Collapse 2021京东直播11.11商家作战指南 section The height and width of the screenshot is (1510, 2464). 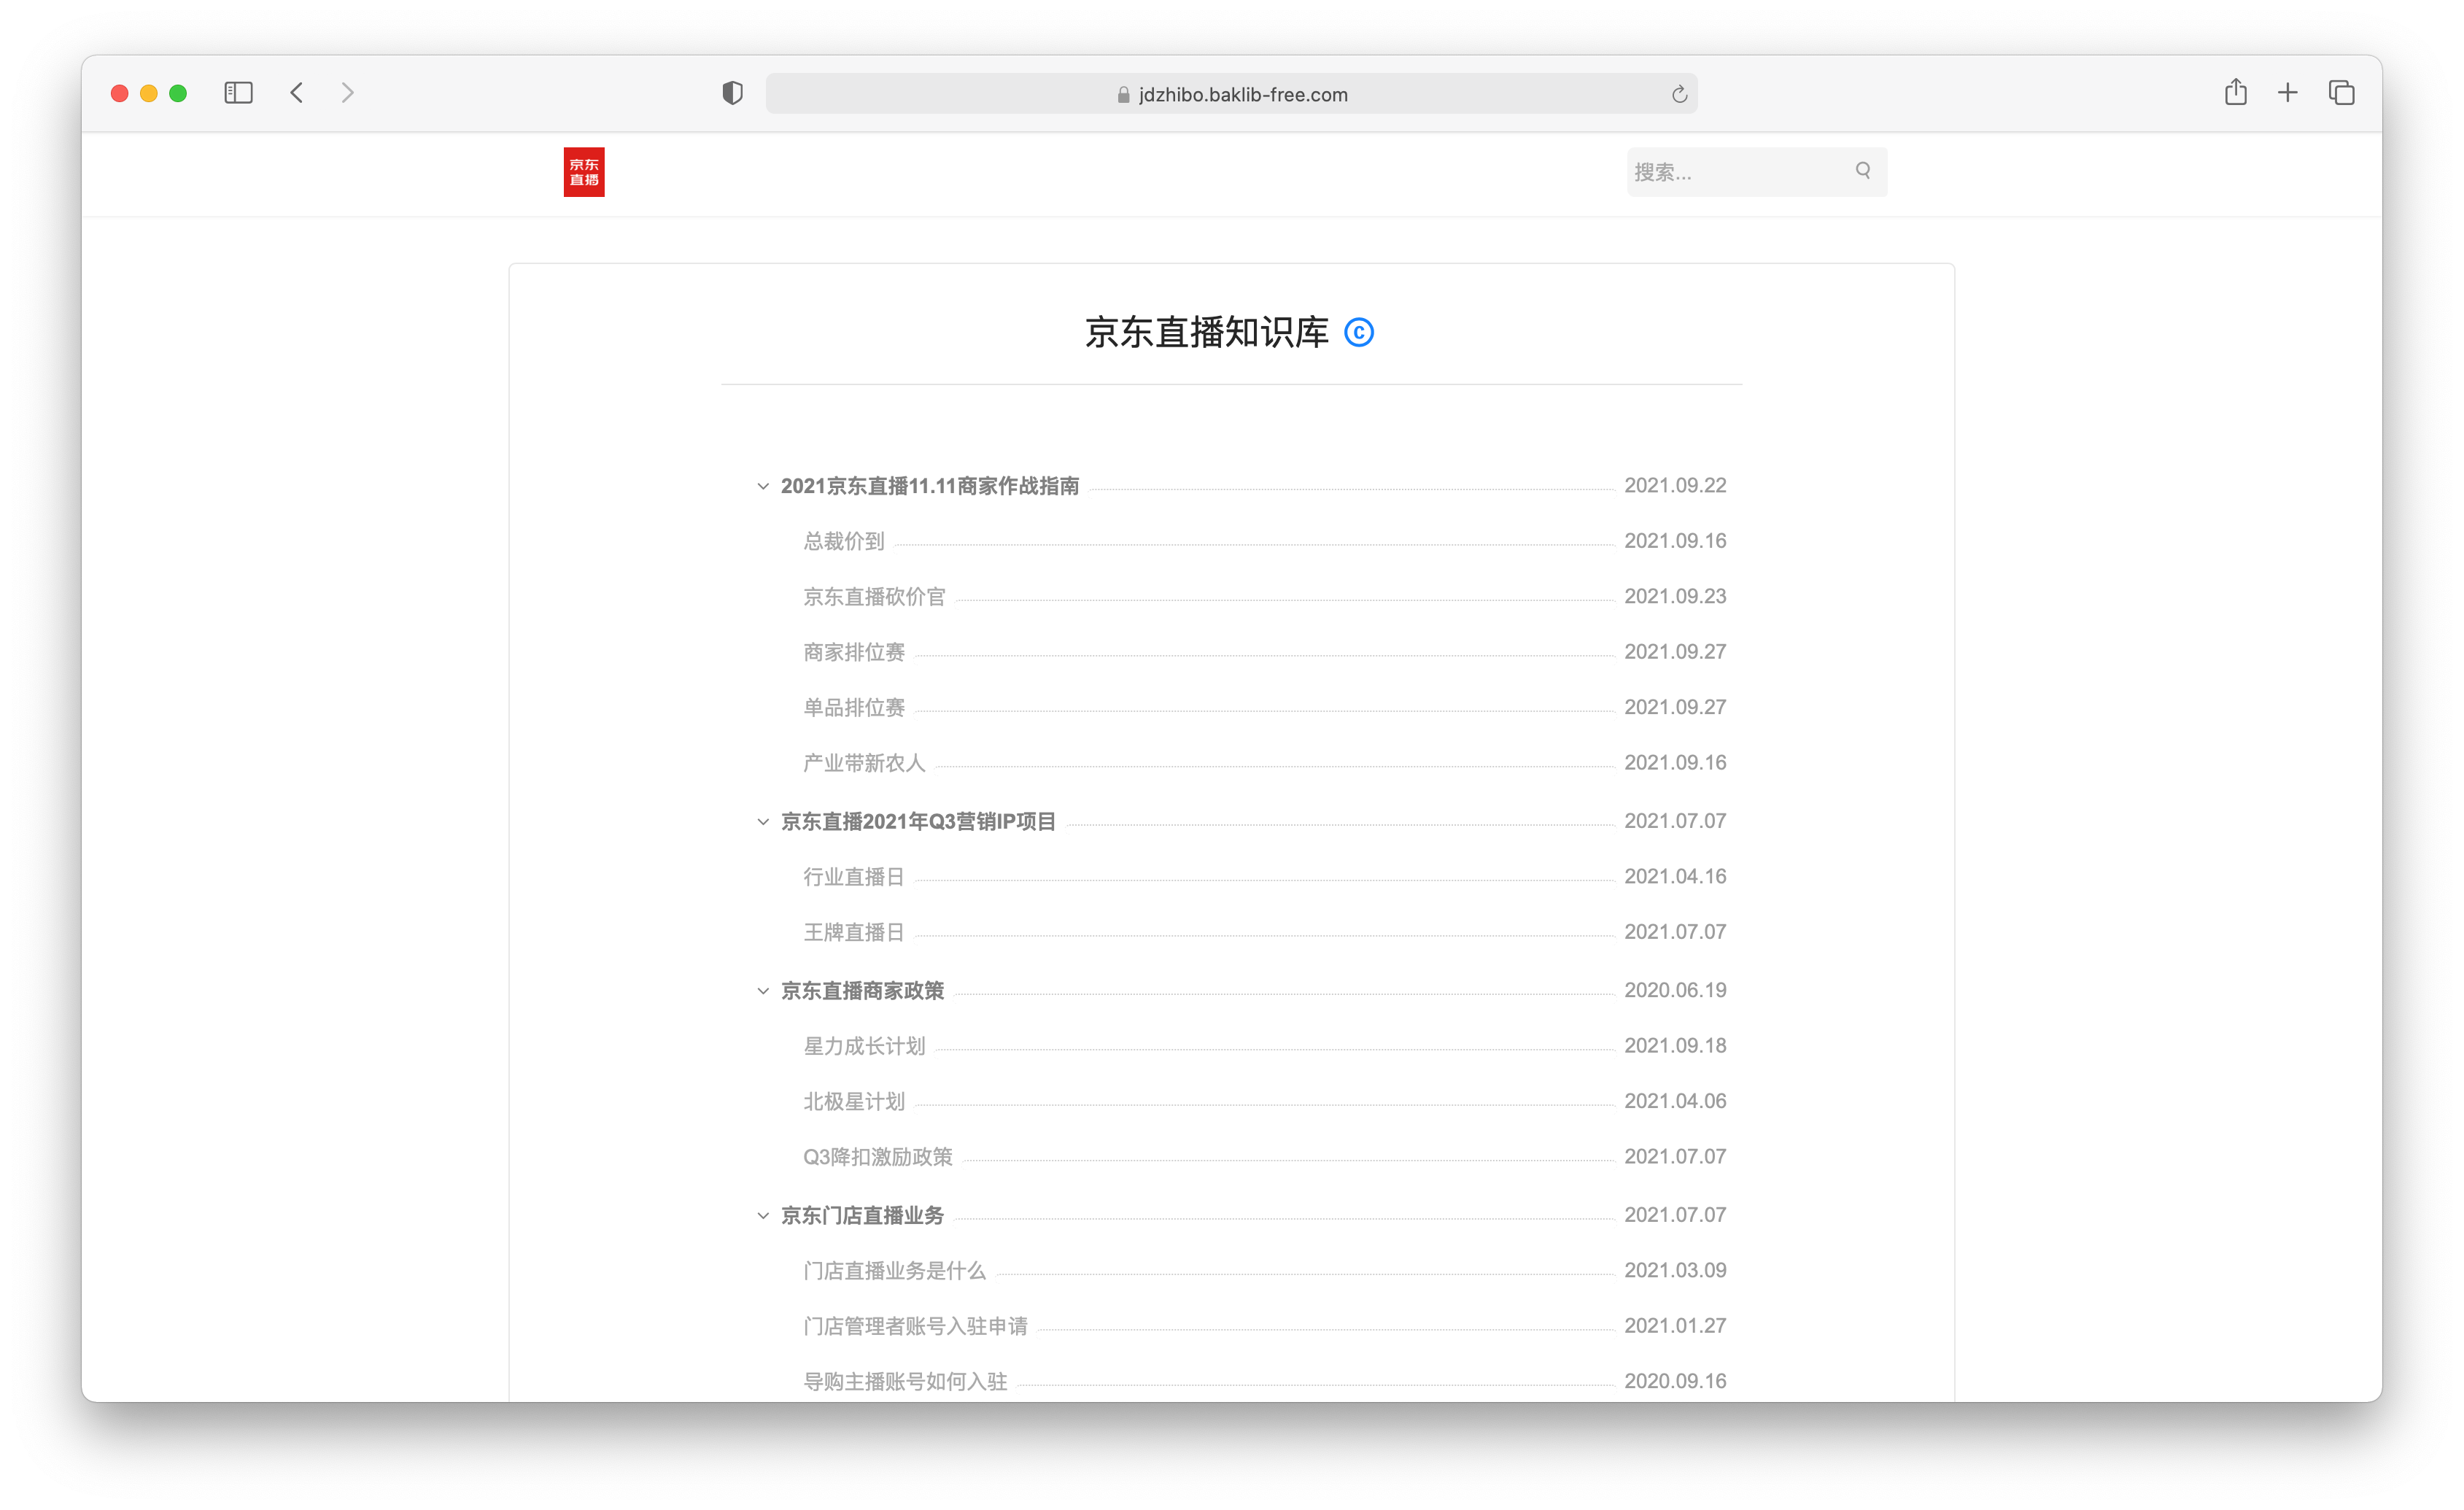[763, 486]
